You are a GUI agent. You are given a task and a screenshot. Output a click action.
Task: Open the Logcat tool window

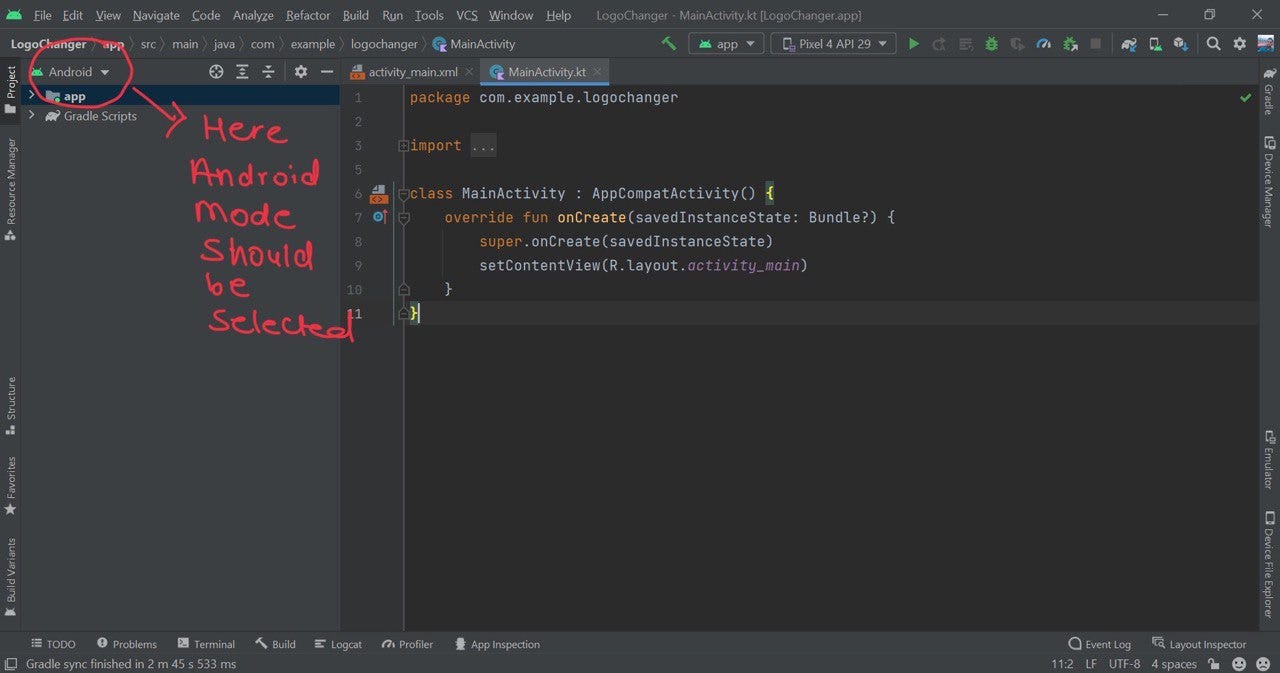click(338, 644)
